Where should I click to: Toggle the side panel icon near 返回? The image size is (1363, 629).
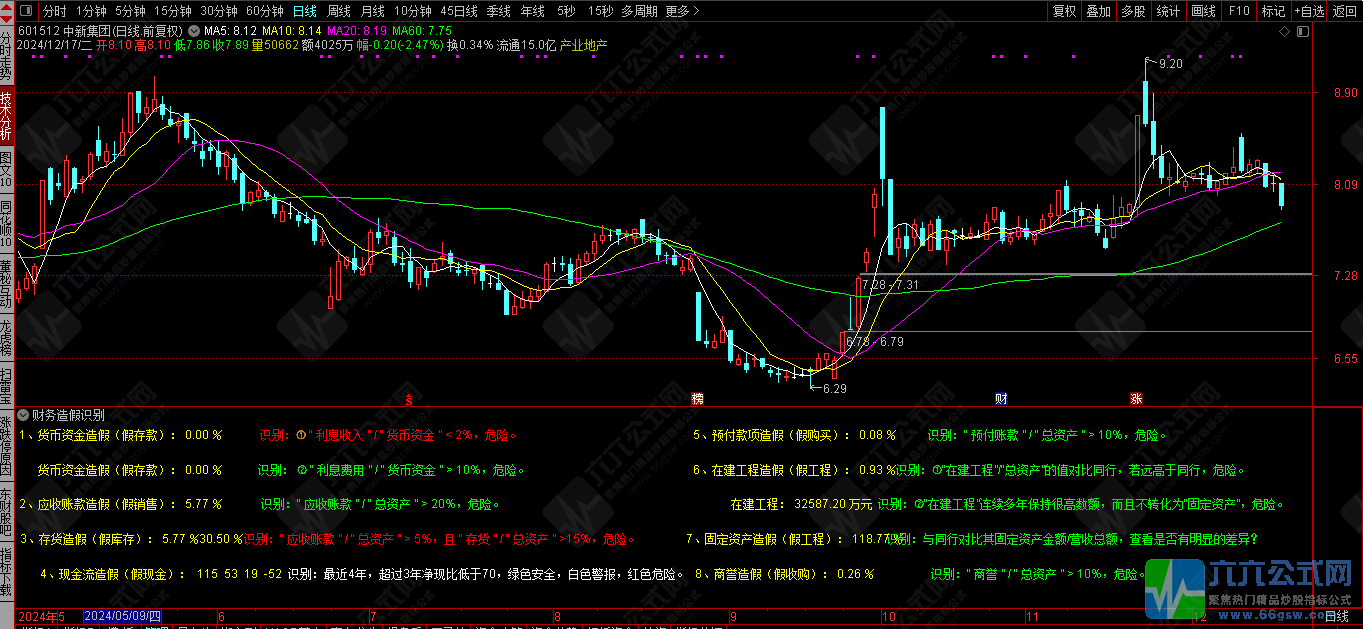[x=1303, y=32]
